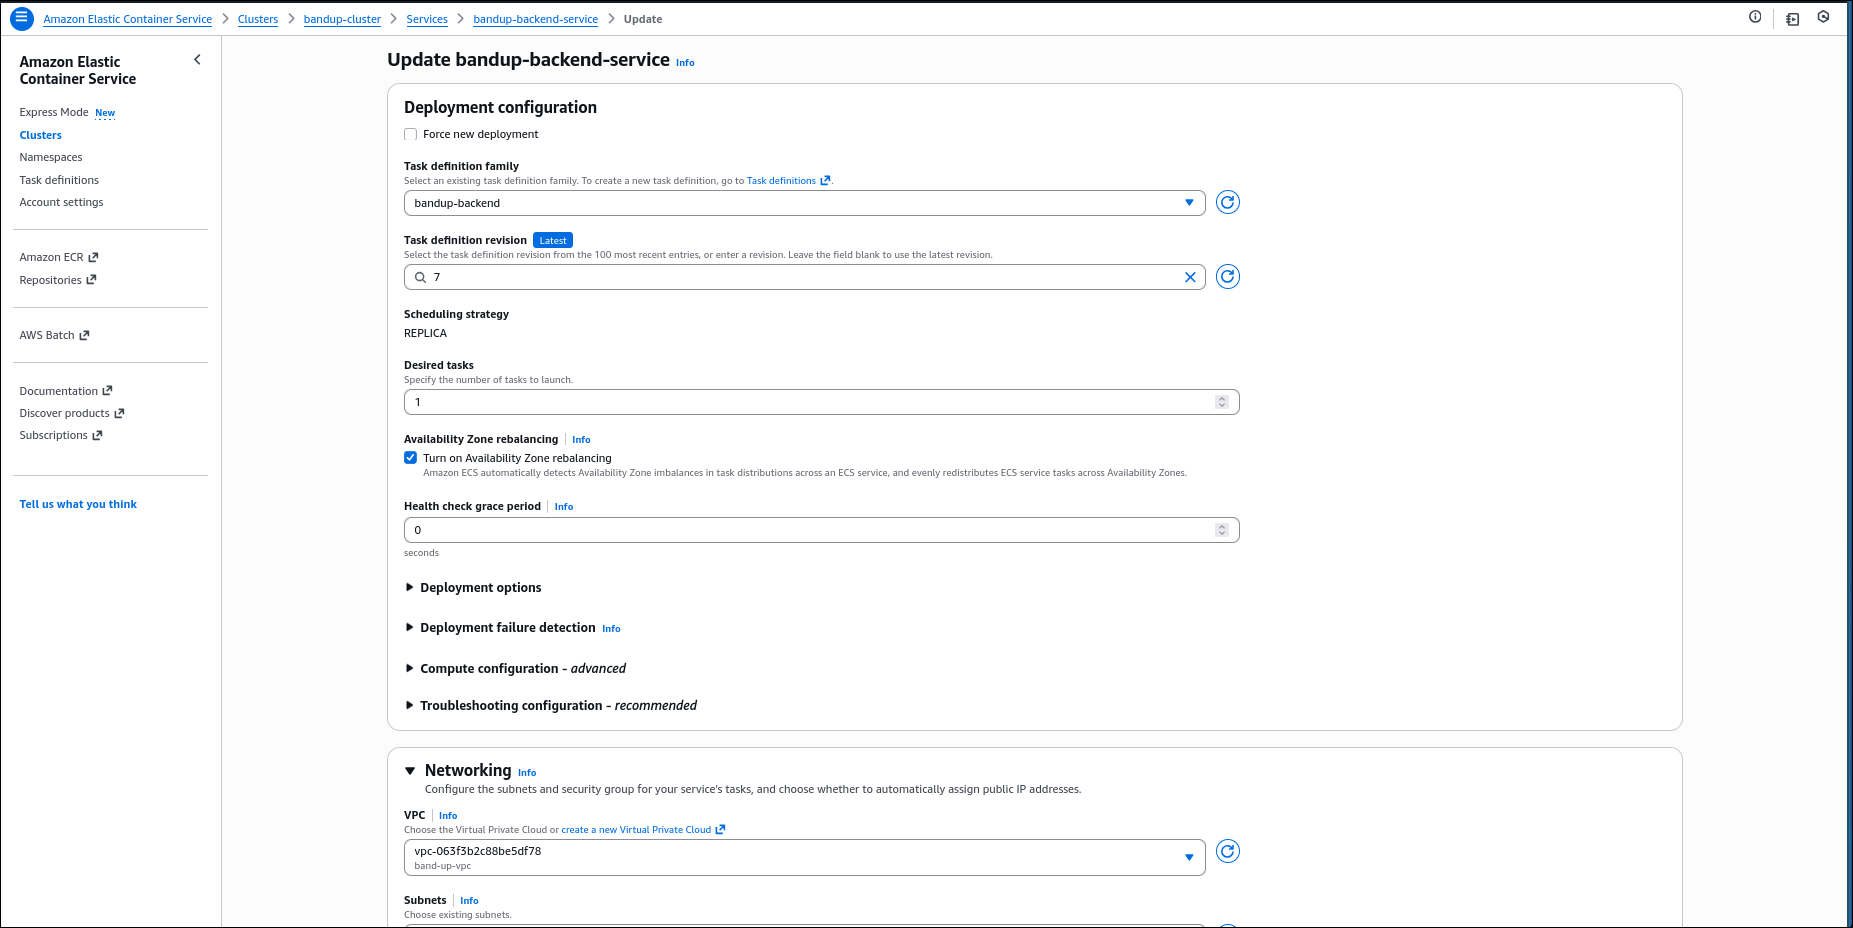Clear the task definition revision field
The width and height of the screenshot is (1853, 928).
coord(1189,277)
